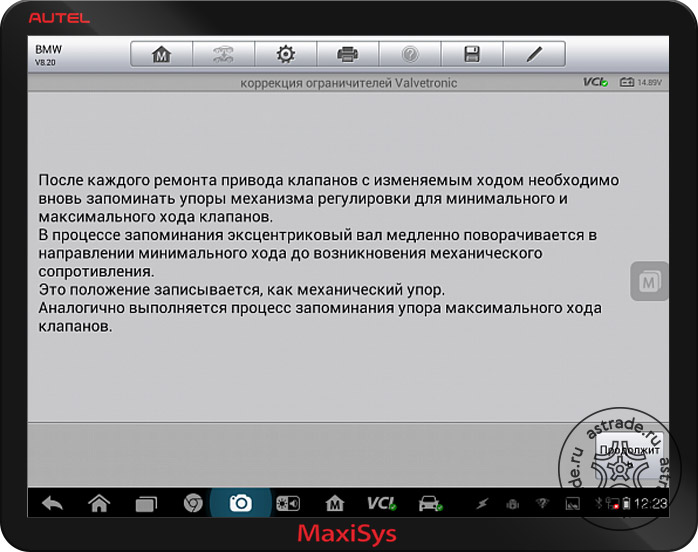698x552 pixels.
Task: Go to the Android home screen
Action: click(x=99, y=503)
